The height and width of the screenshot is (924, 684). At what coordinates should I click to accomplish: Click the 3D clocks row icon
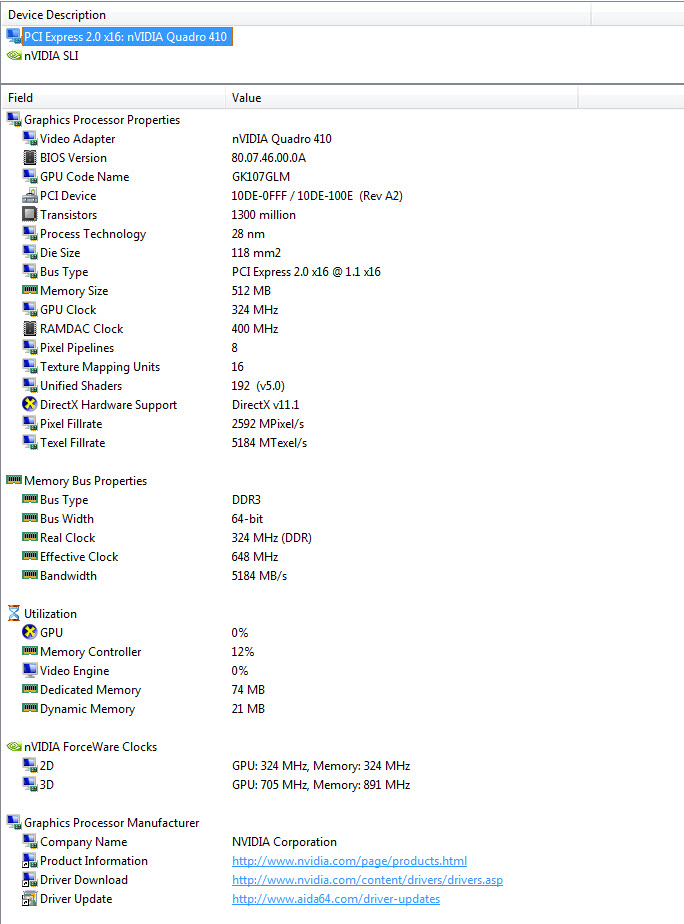point(29,784)
